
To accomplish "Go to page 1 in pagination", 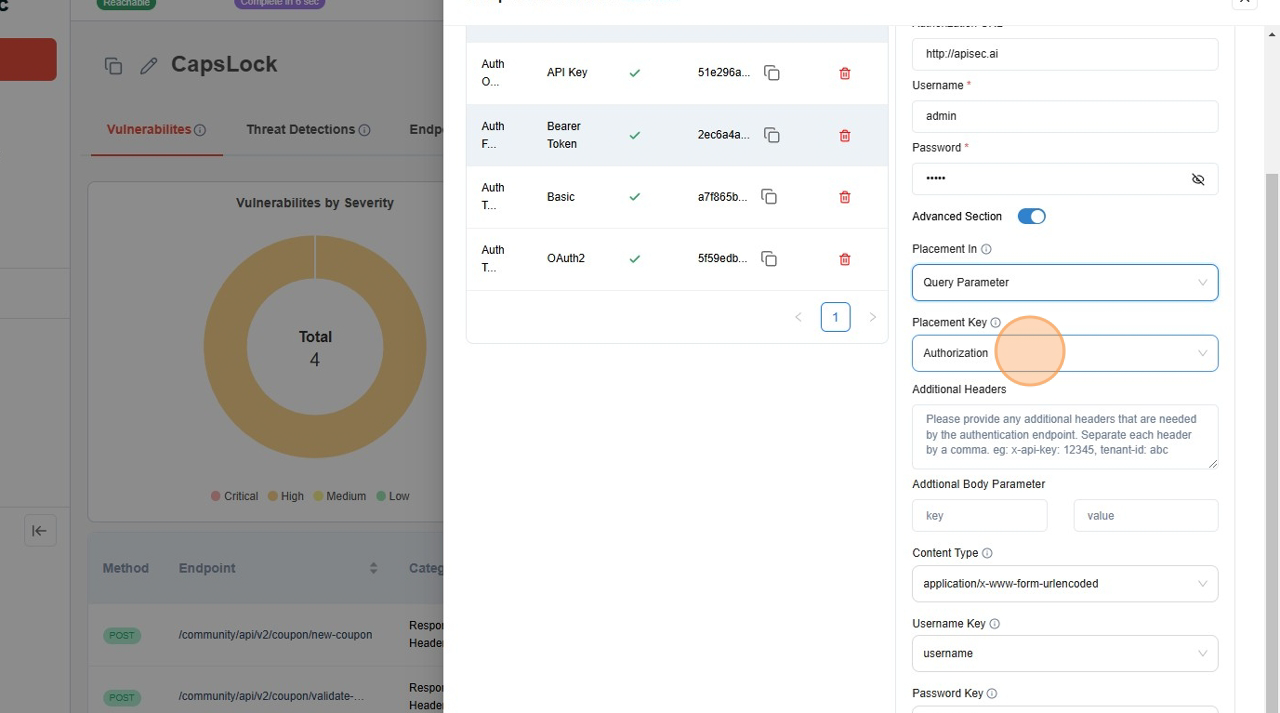I will pyautogui.click(x=835, y=317).
